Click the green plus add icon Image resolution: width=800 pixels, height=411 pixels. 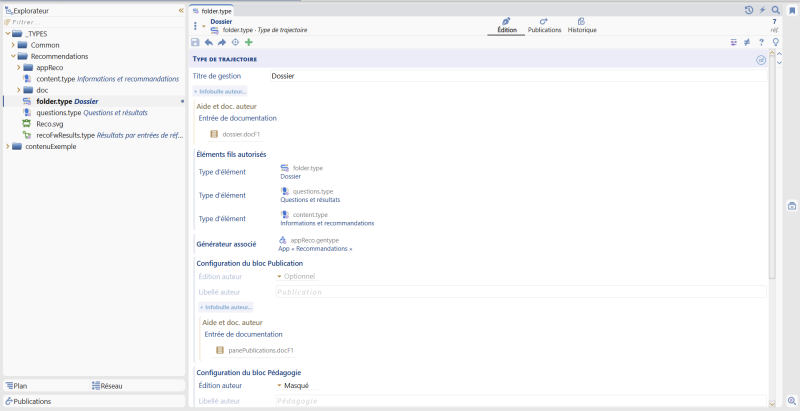[x=248, y=42]
